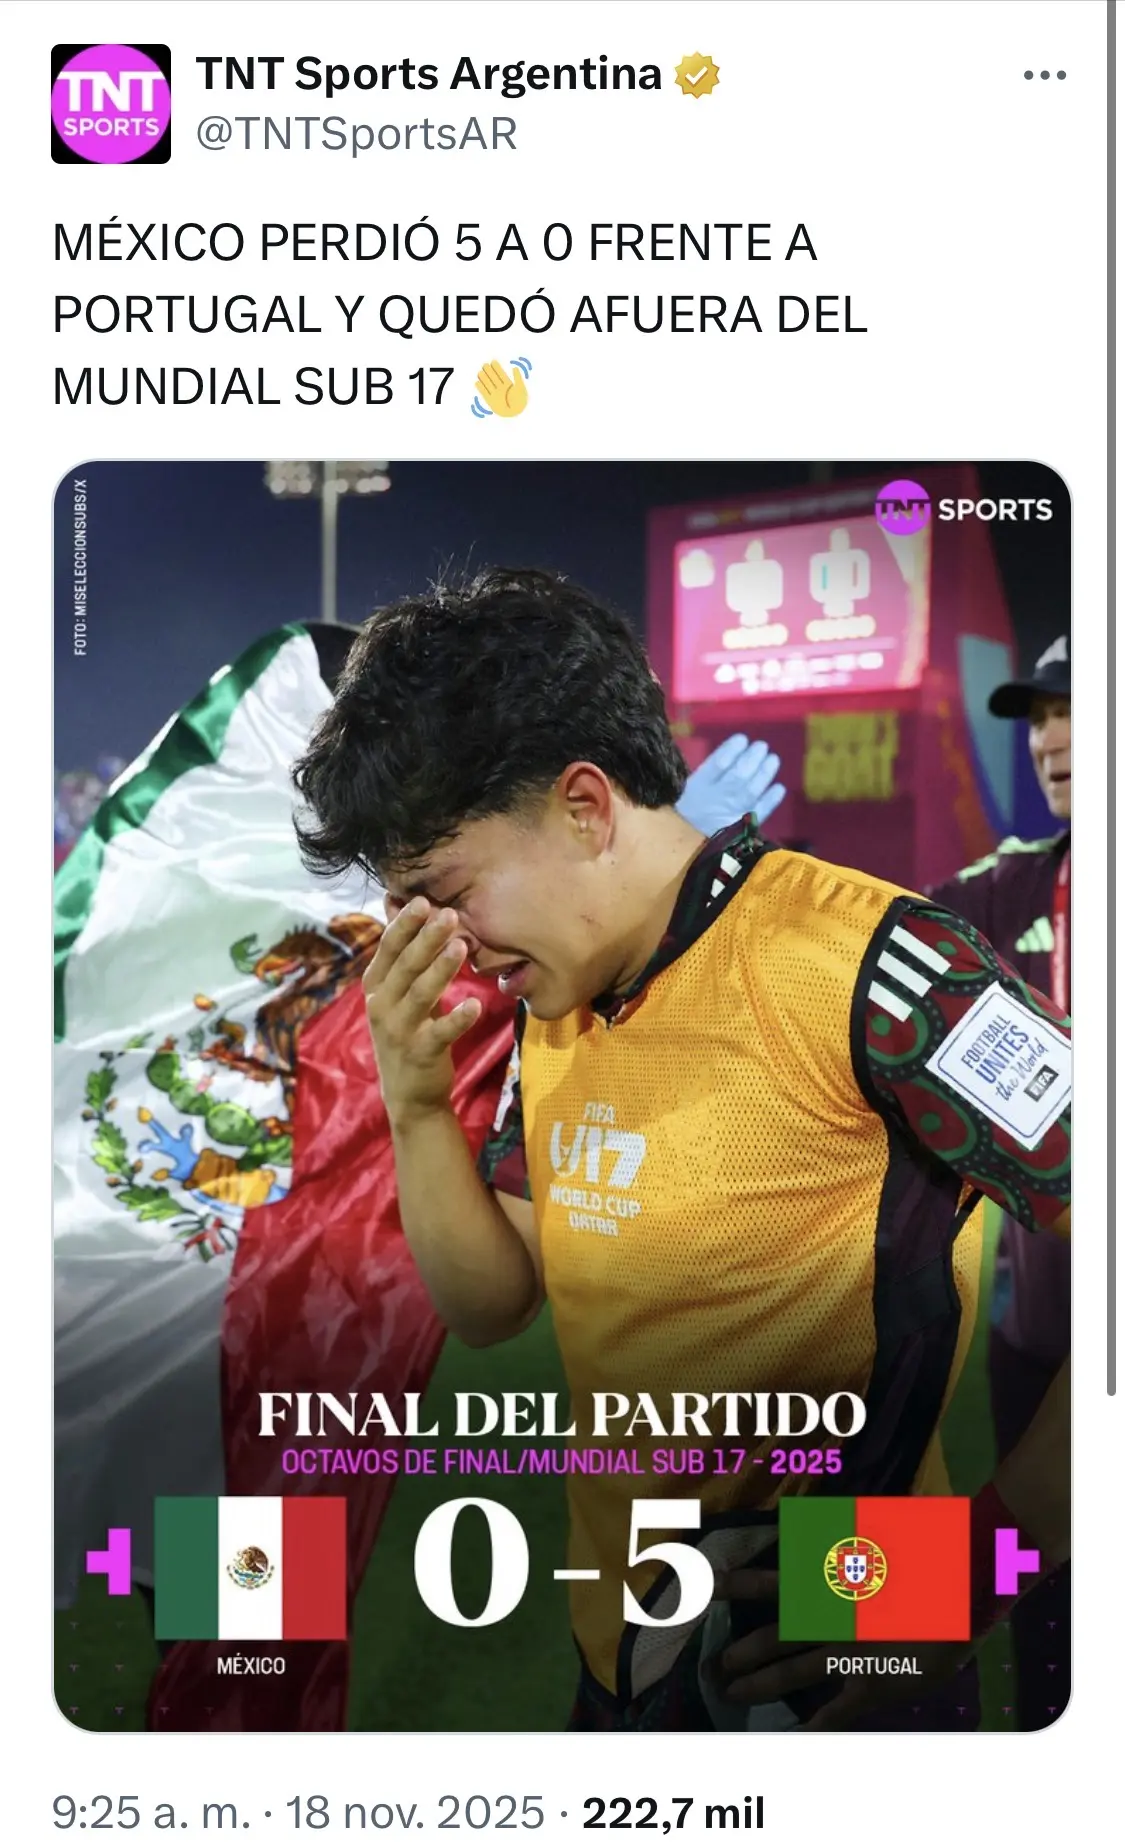Image resolution: width=1125 pixels, height=1842 pixels.
Task: Click the waving hand emoji in tweet
Action: 500,388
